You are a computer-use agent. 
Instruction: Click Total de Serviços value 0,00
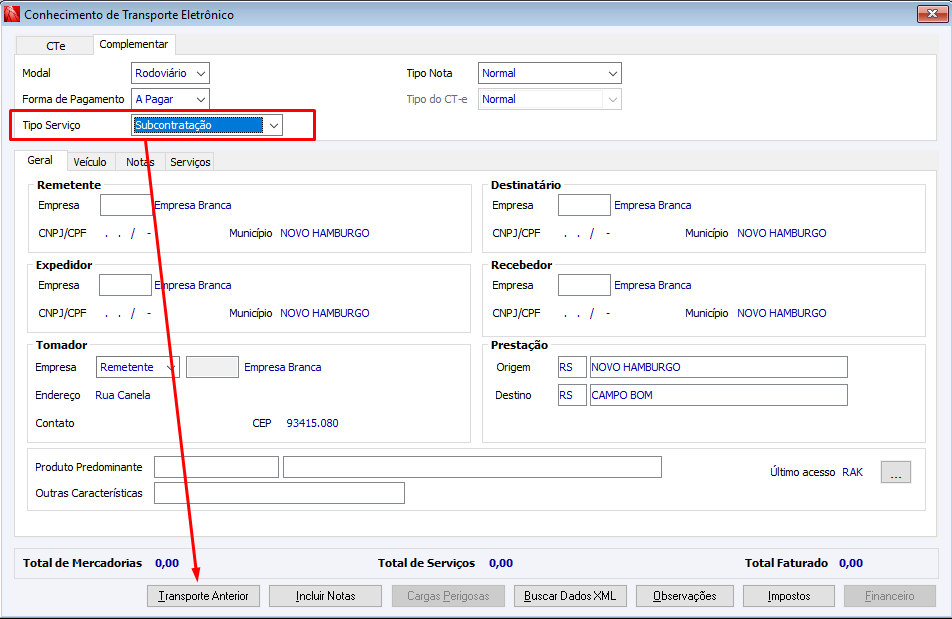tap(501, 563)
